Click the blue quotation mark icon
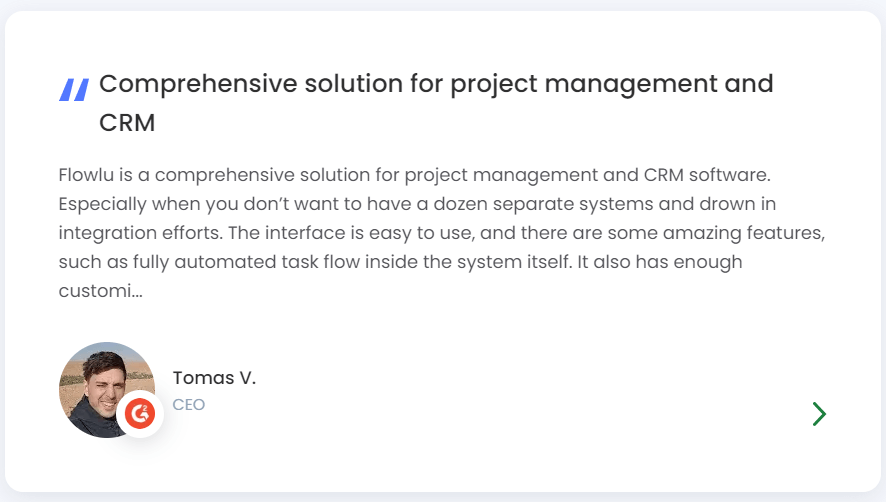 click(x=74, y=90)
